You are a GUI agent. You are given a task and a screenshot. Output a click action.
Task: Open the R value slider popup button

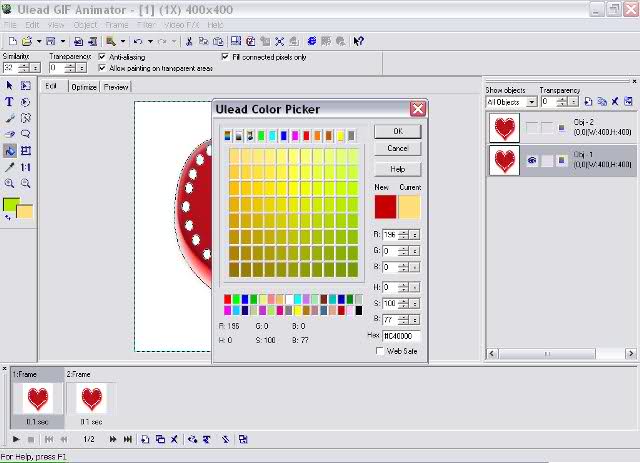[414, 235]
